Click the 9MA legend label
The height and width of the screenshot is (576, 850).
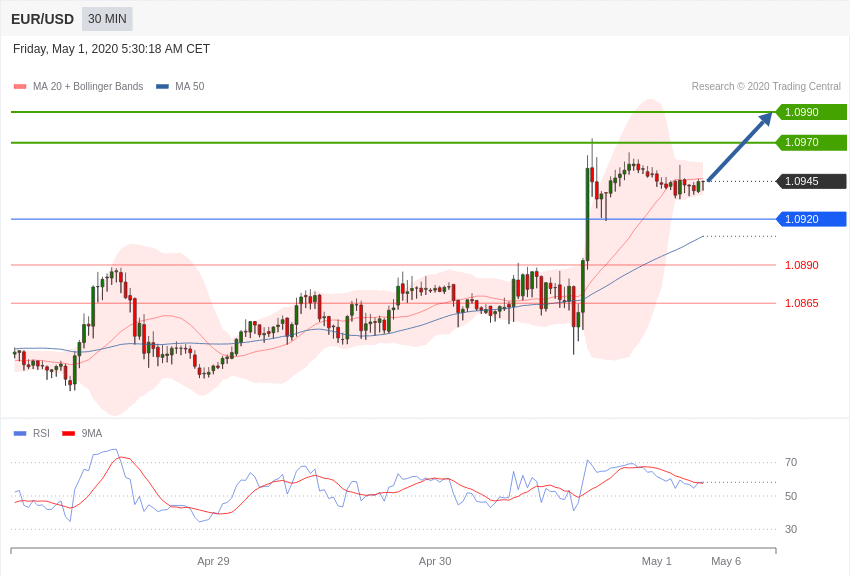pyautogui.click(x=92, y=433)
